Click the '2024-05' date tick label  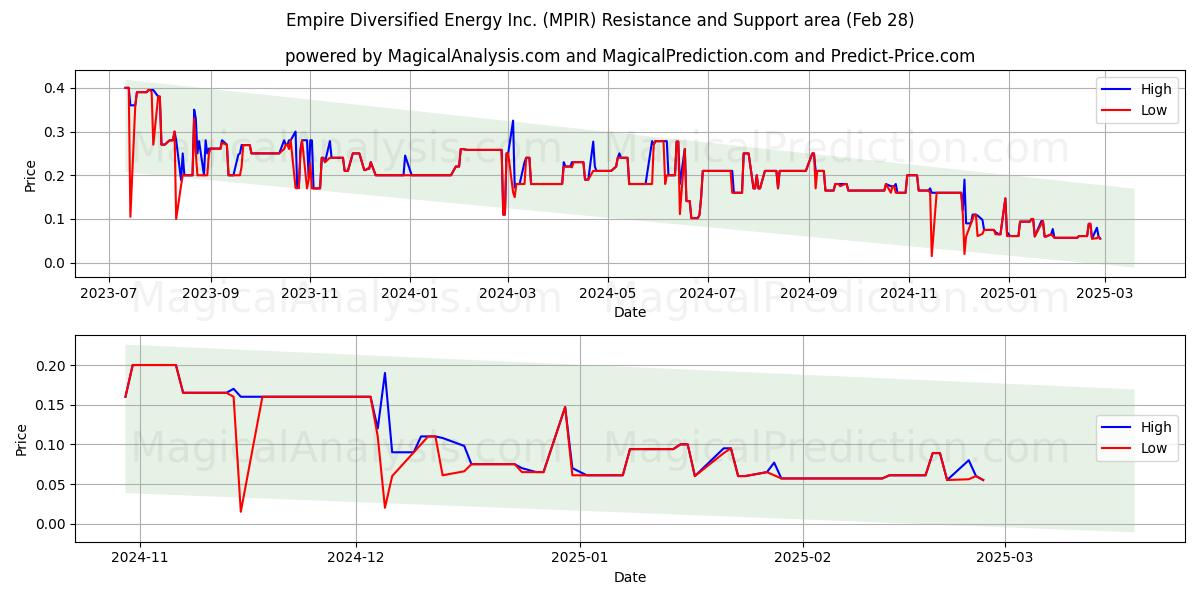609,295
